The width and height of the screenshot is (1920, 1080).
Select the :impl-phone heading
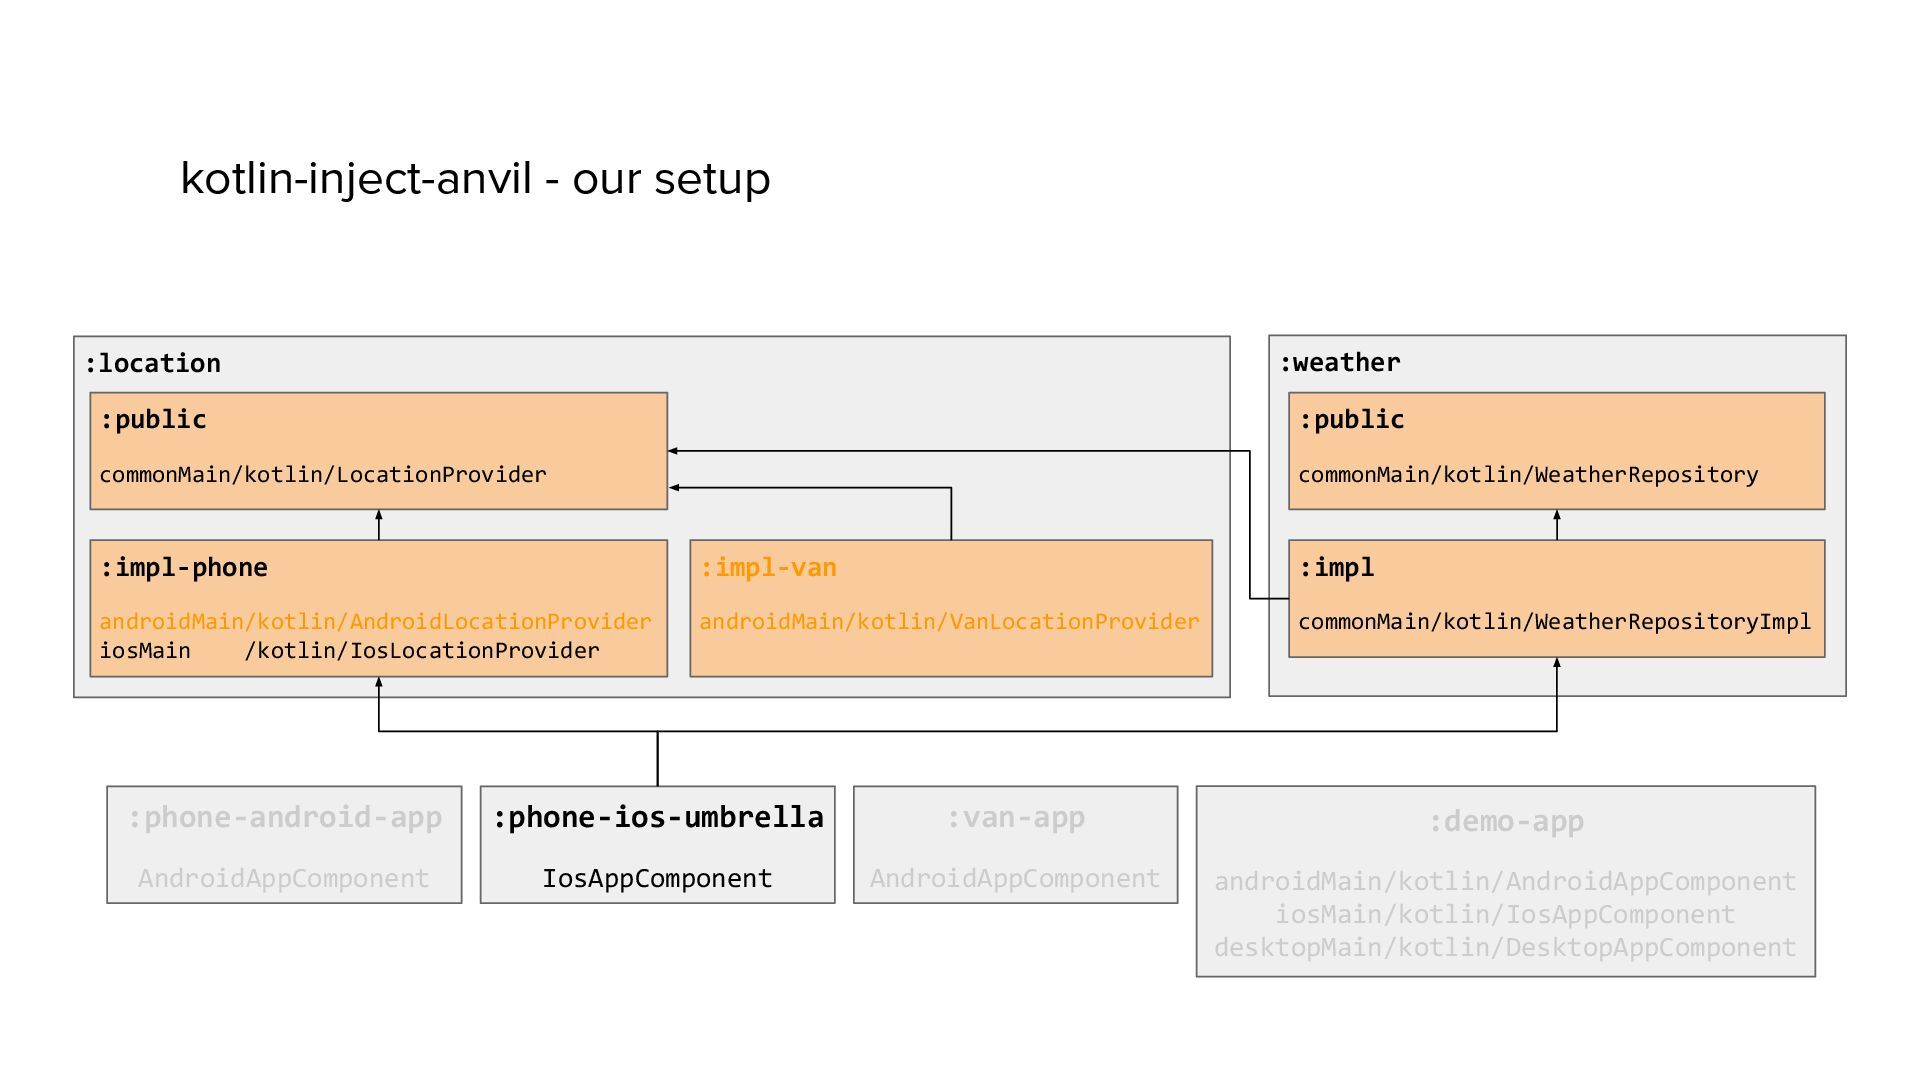(184, 568)
